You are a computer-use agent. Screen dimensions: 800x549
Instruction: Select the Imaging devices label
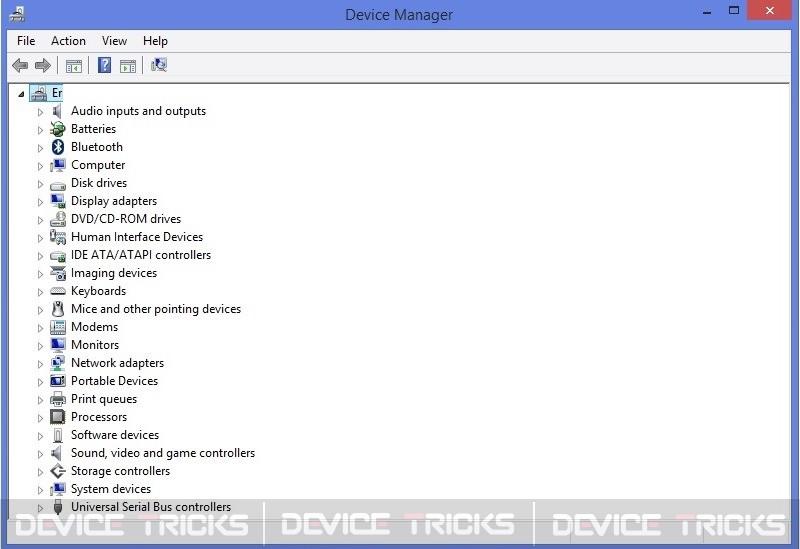(114, 273)
